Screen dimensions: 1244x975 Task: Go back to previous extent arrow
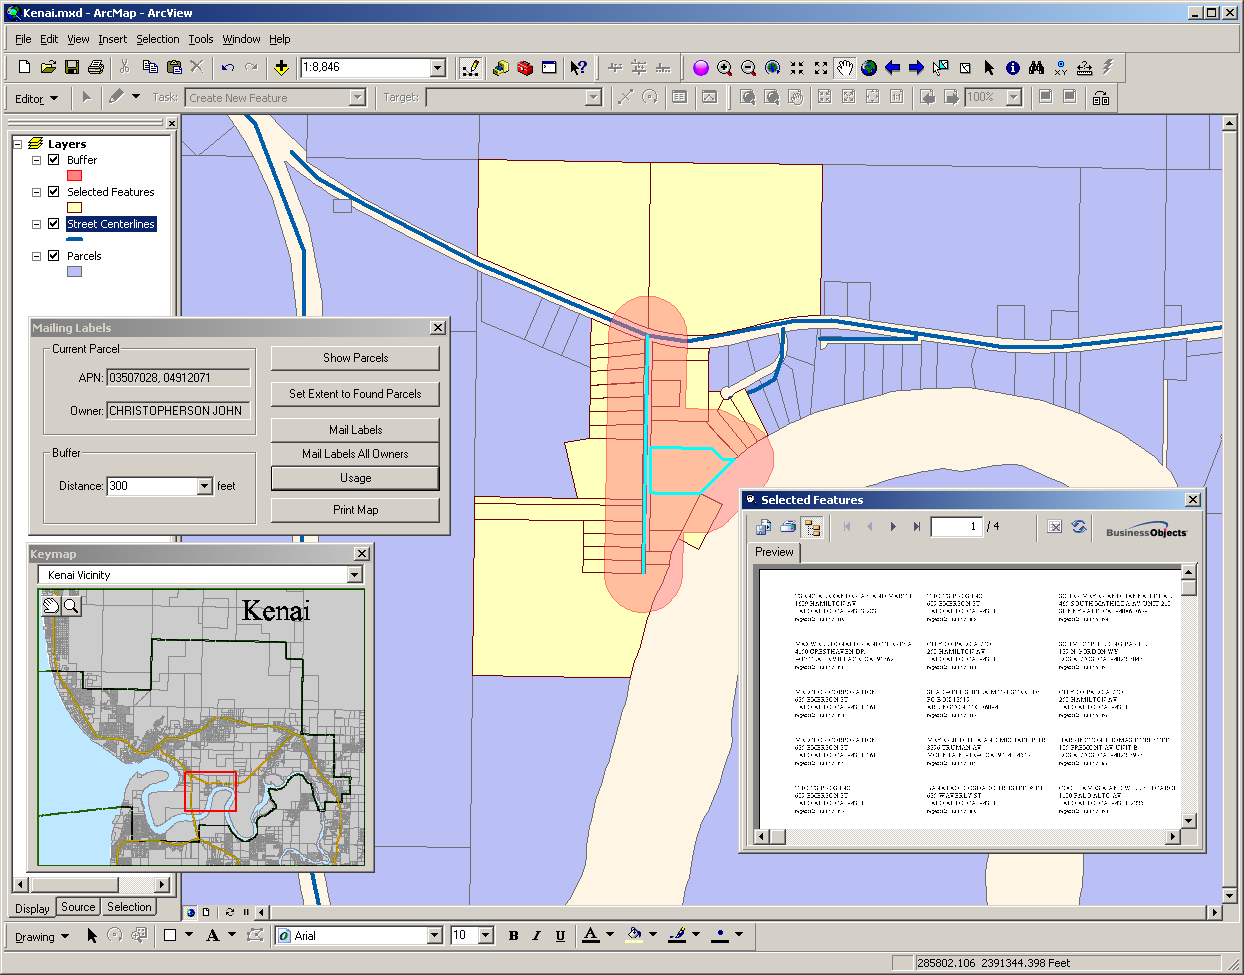click(893, 67)
